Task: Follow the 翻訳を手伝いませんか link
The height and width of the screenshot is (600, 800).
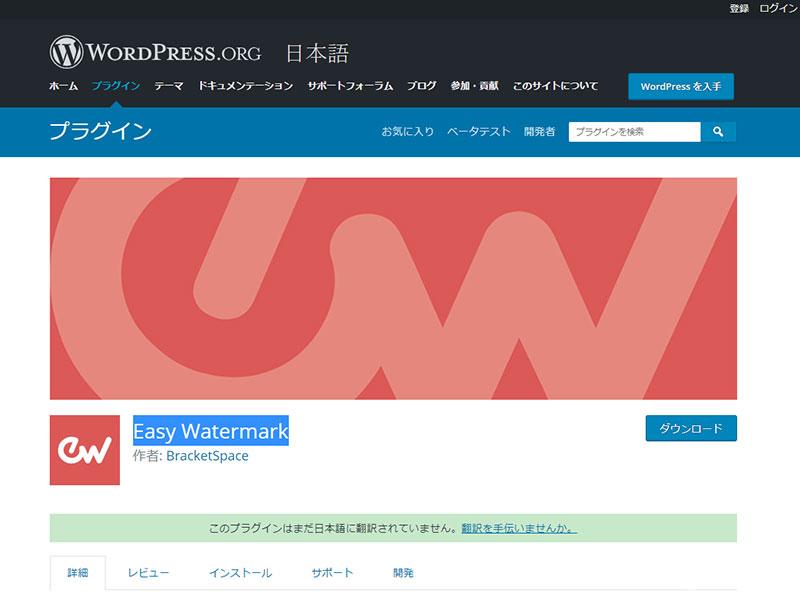Action: (518, 528)
